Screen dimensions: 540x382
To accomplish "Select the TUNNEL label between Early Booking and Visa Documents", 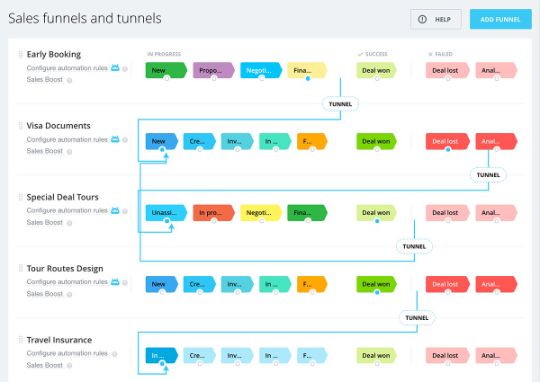I will coord(340,104).
